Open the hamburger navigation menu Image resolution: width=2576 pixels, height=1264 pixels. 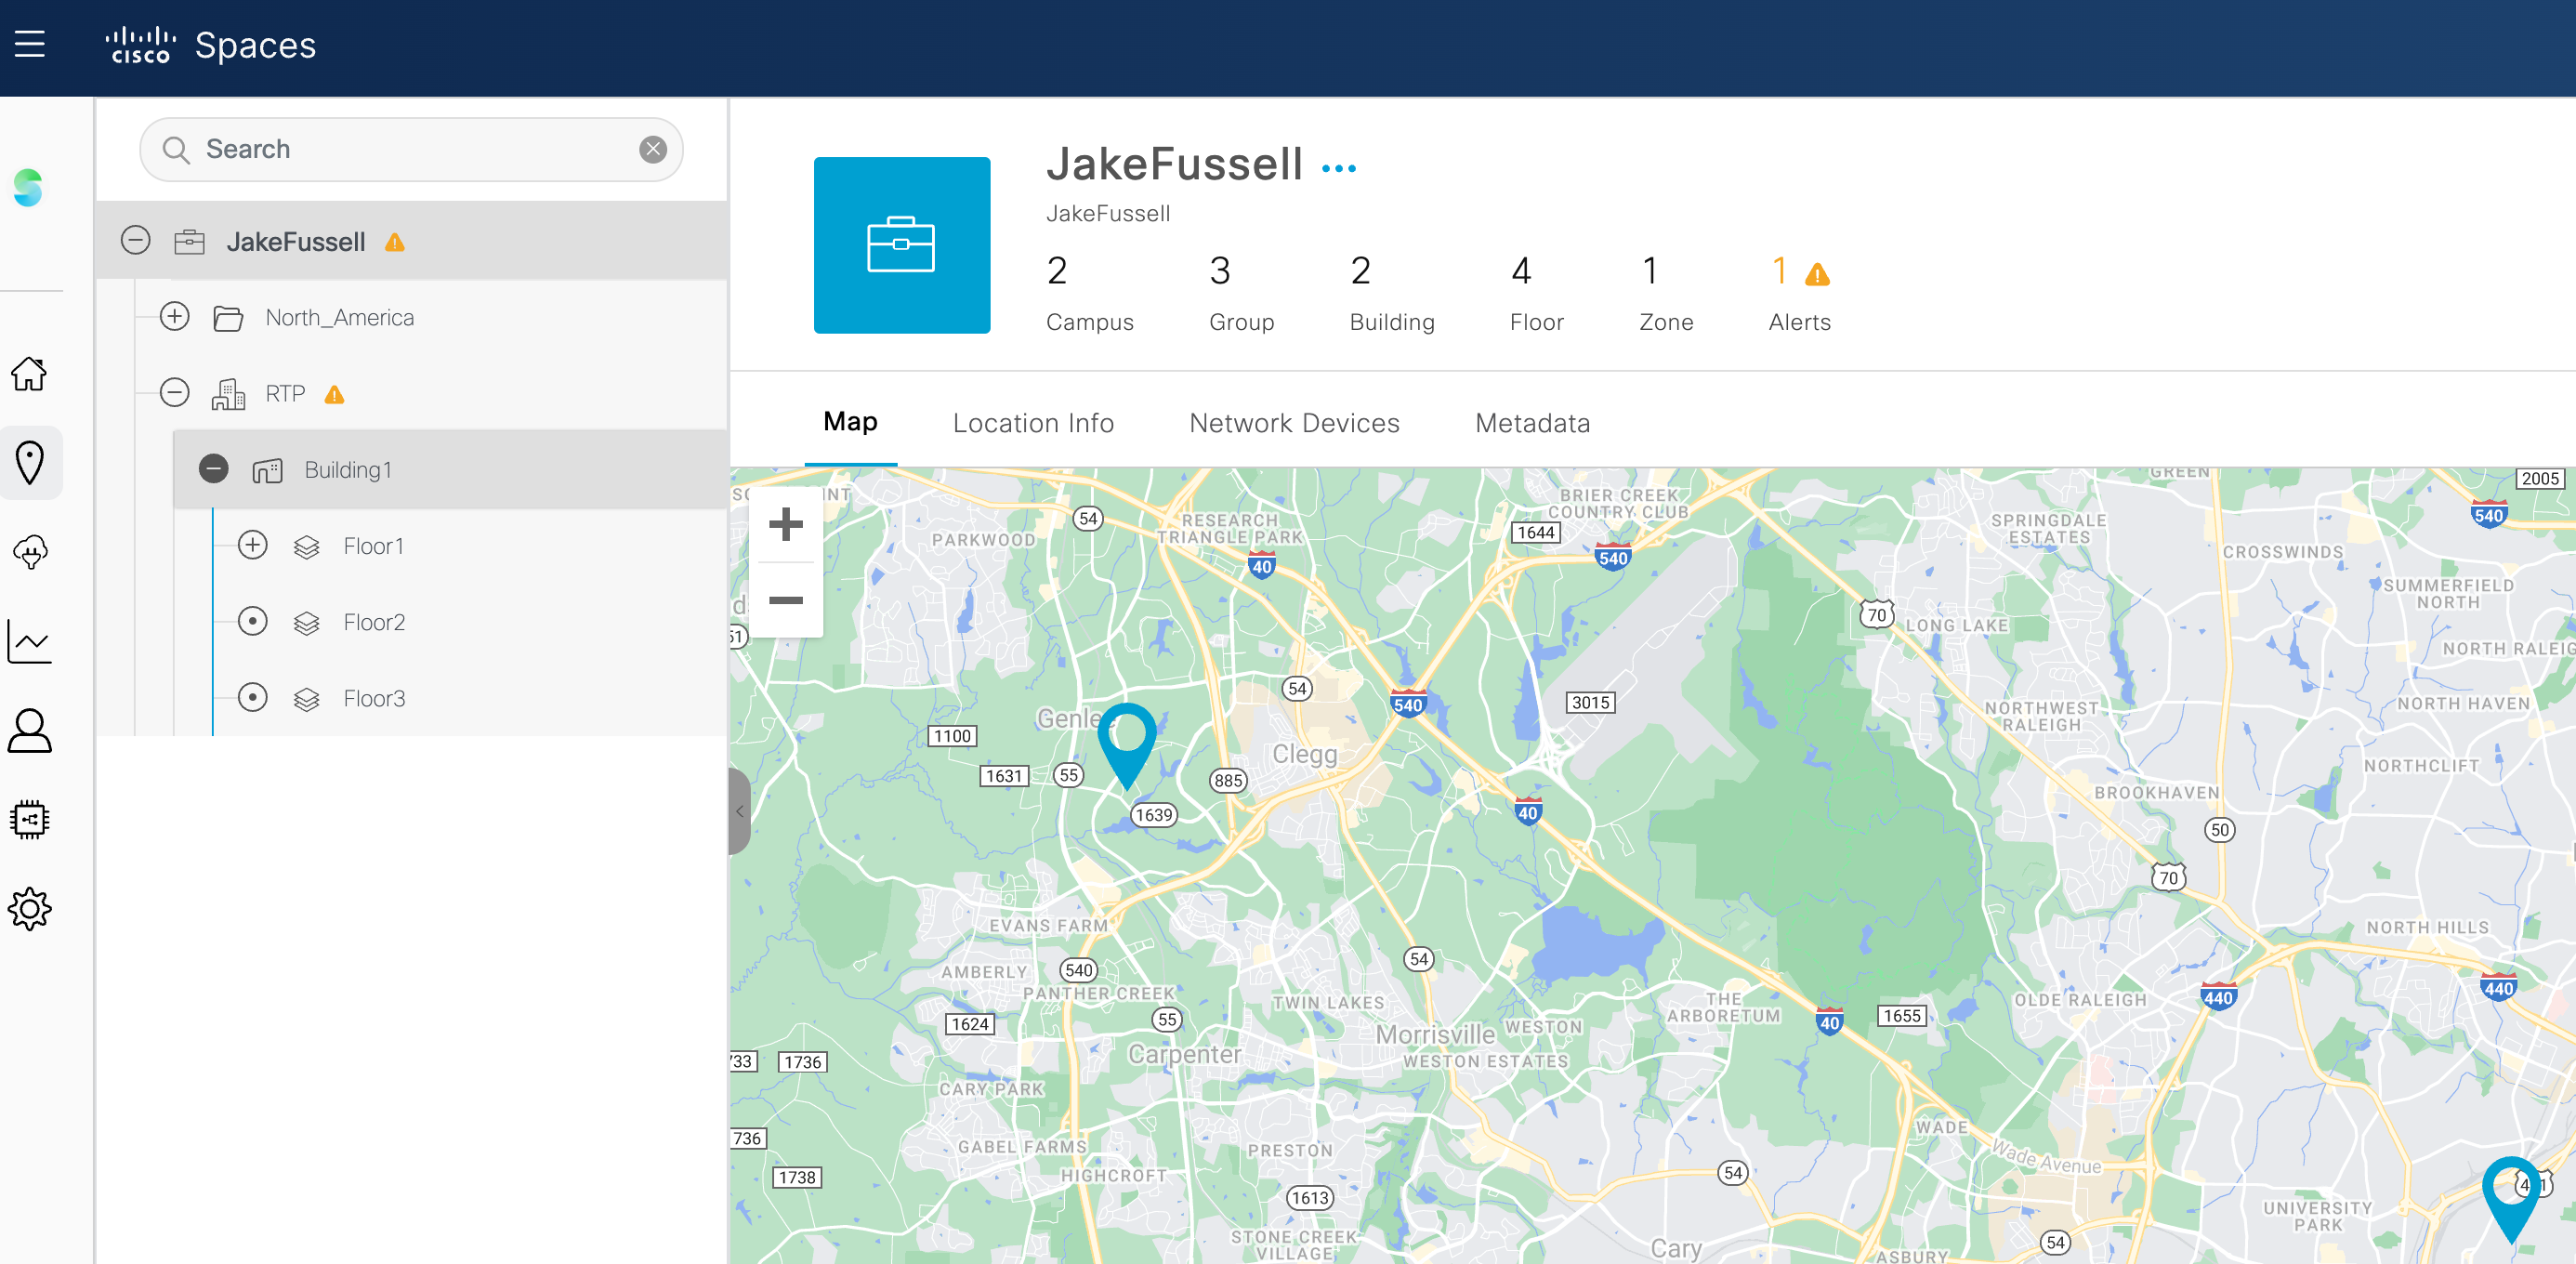click(30, 44)
